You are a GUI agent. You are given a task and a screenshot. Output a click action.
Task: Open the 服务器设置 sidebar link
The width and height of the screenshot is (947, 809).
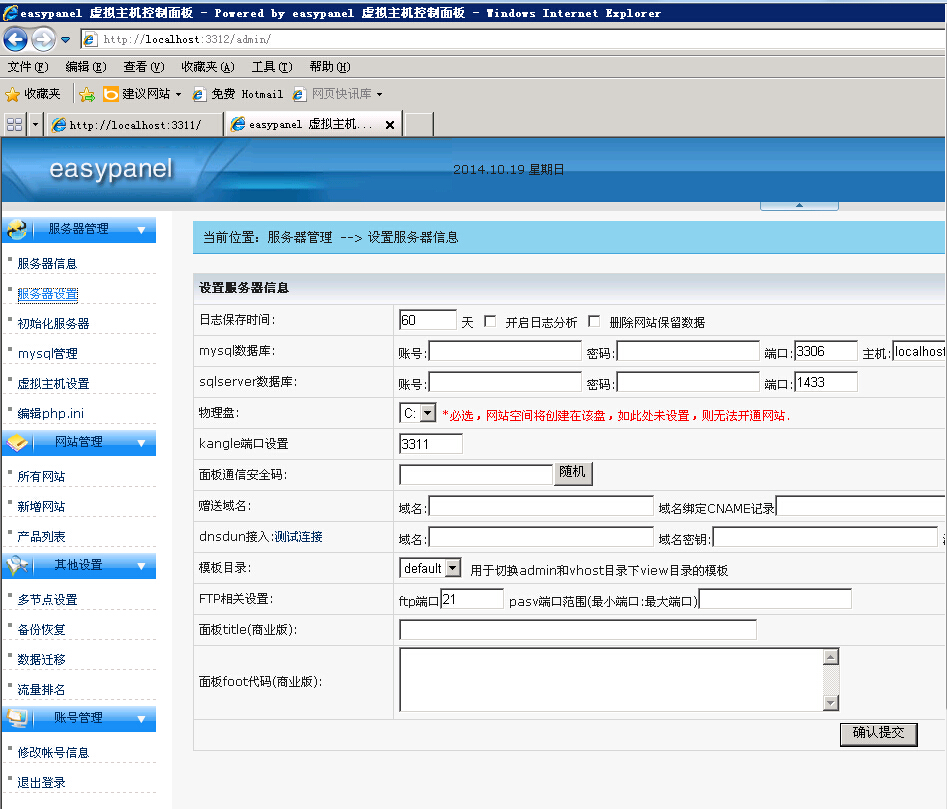48,294
